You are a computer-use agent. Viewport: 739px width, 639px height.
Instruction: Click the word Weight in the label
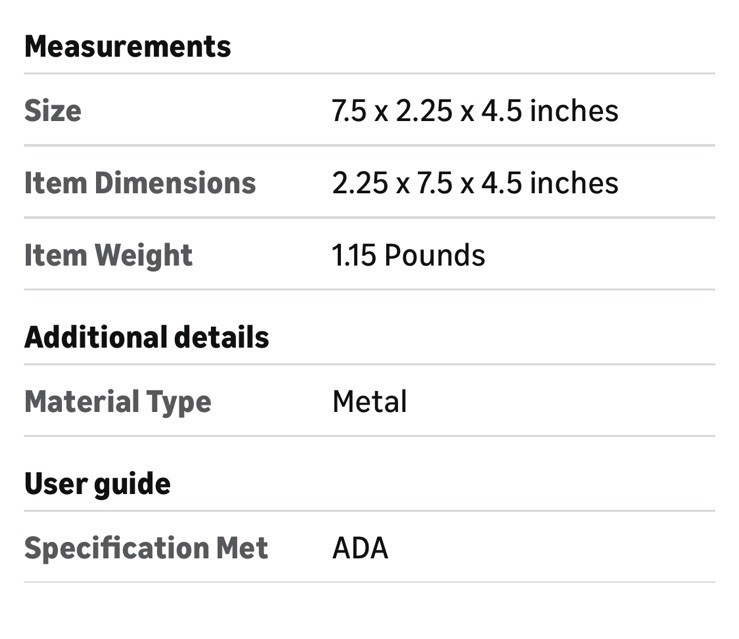pos(144,255)
